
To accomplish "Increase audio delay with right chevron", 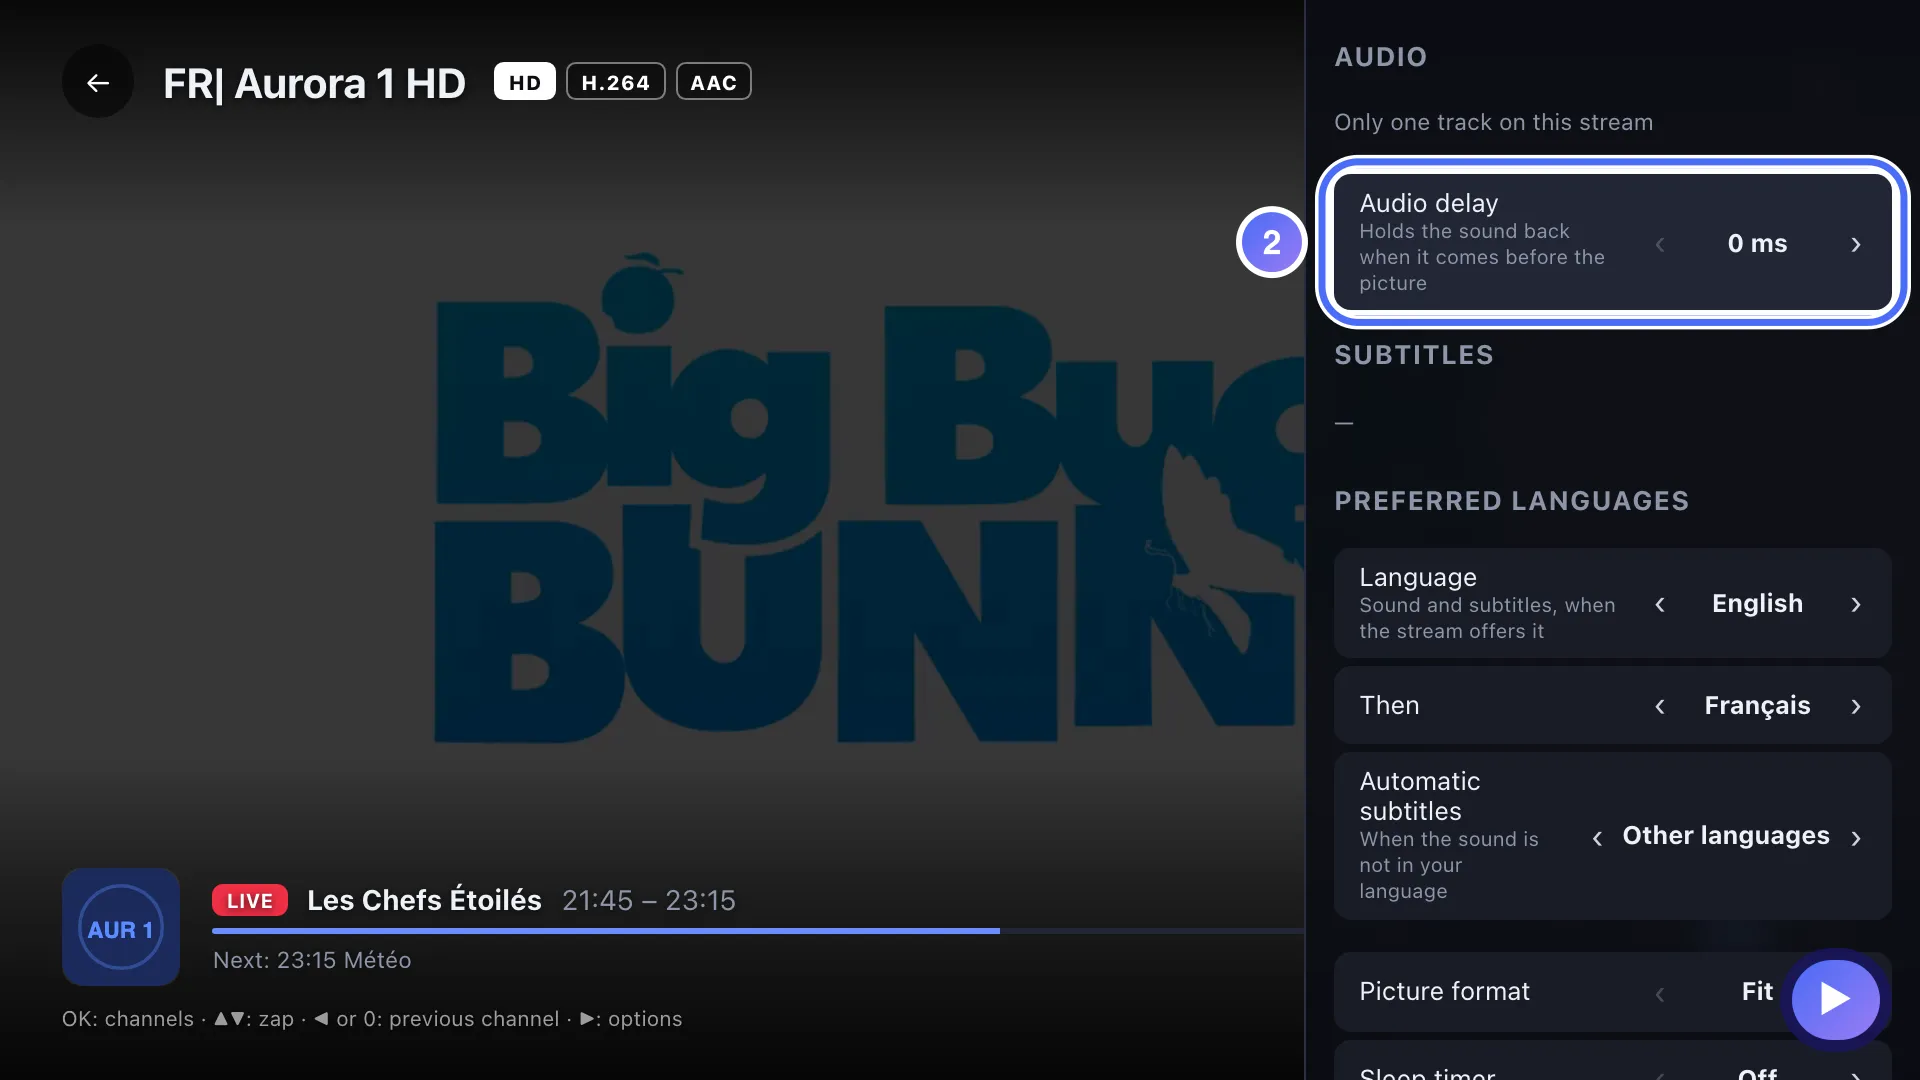I will 1856,244.
